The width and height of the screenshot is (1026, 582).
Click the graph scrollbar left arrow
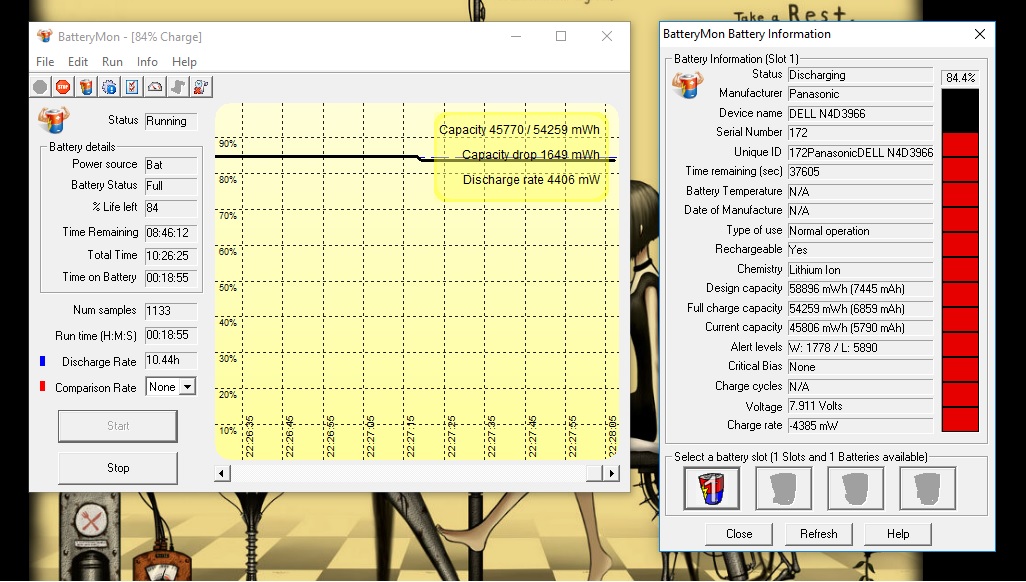tap(222, 473)
